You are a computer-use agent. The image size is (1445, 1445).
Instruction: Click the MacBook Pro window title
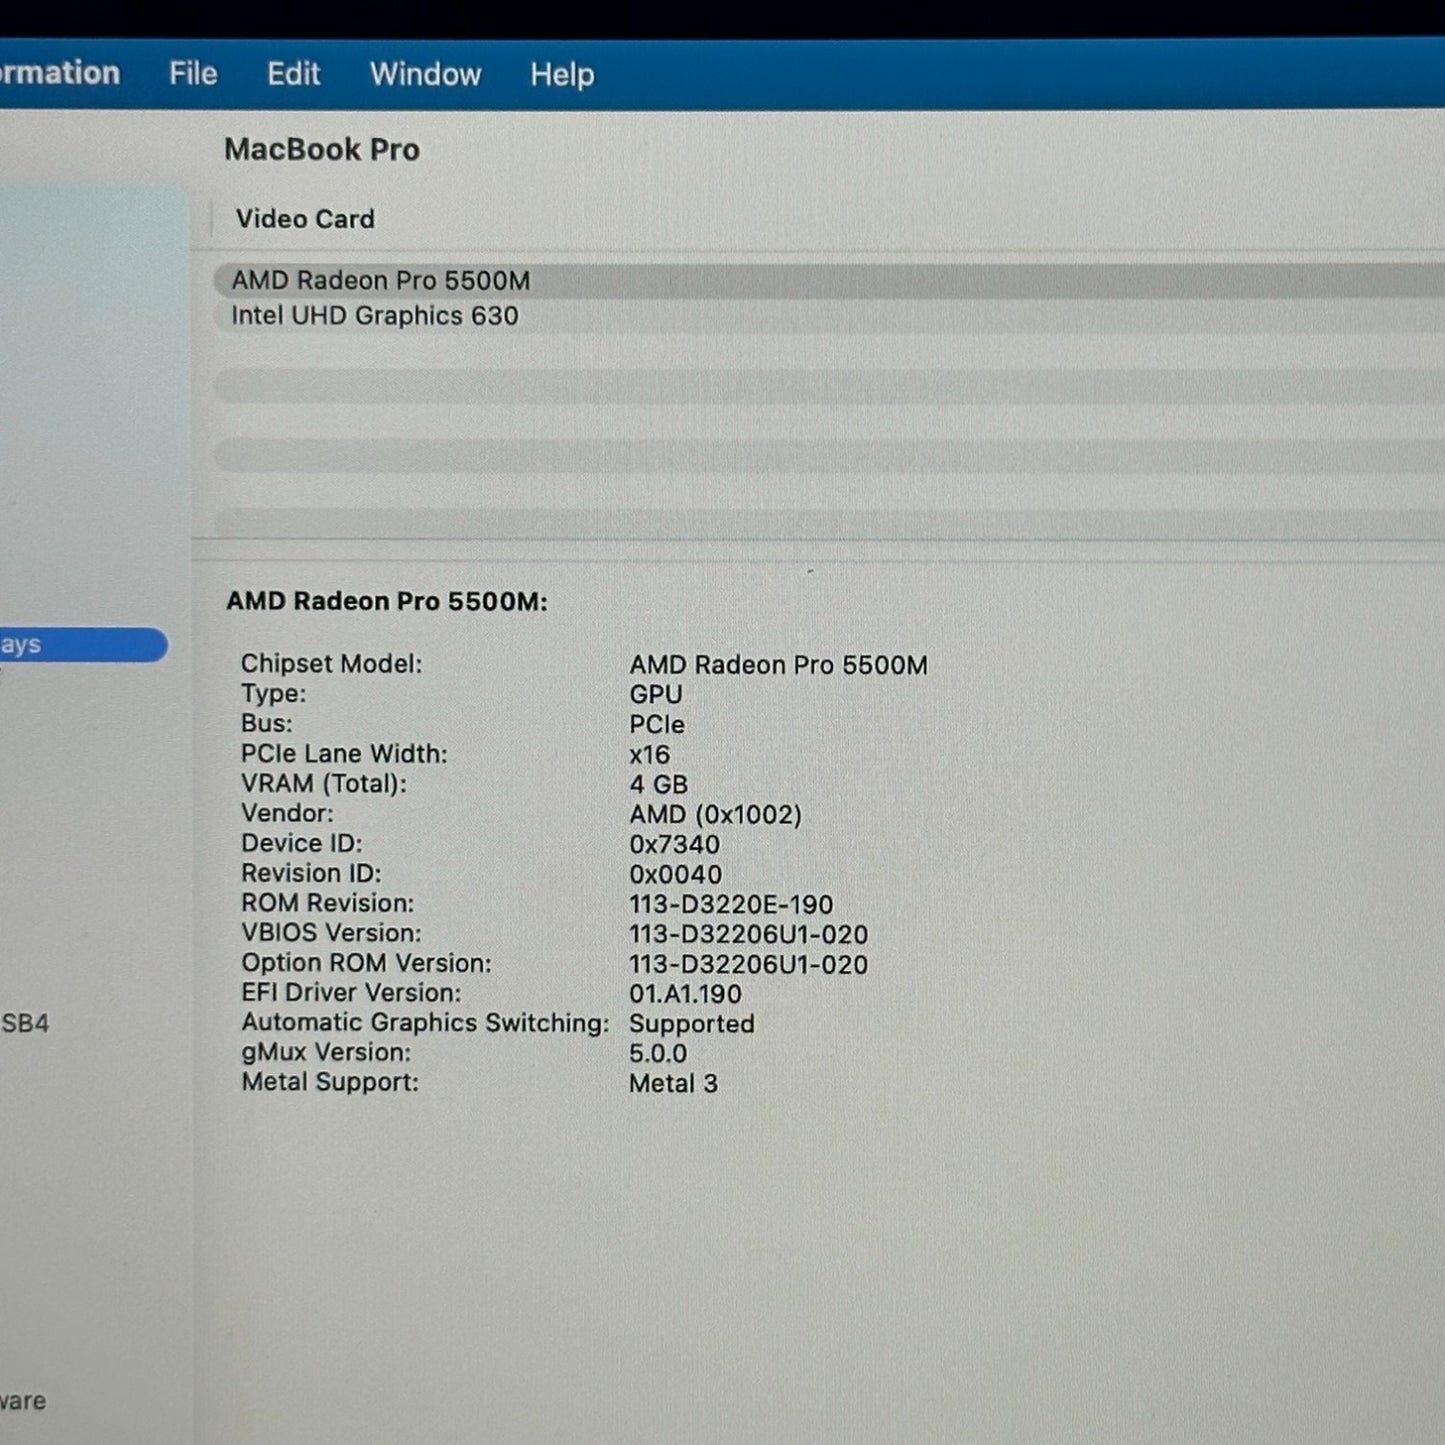tap(323, 148)
